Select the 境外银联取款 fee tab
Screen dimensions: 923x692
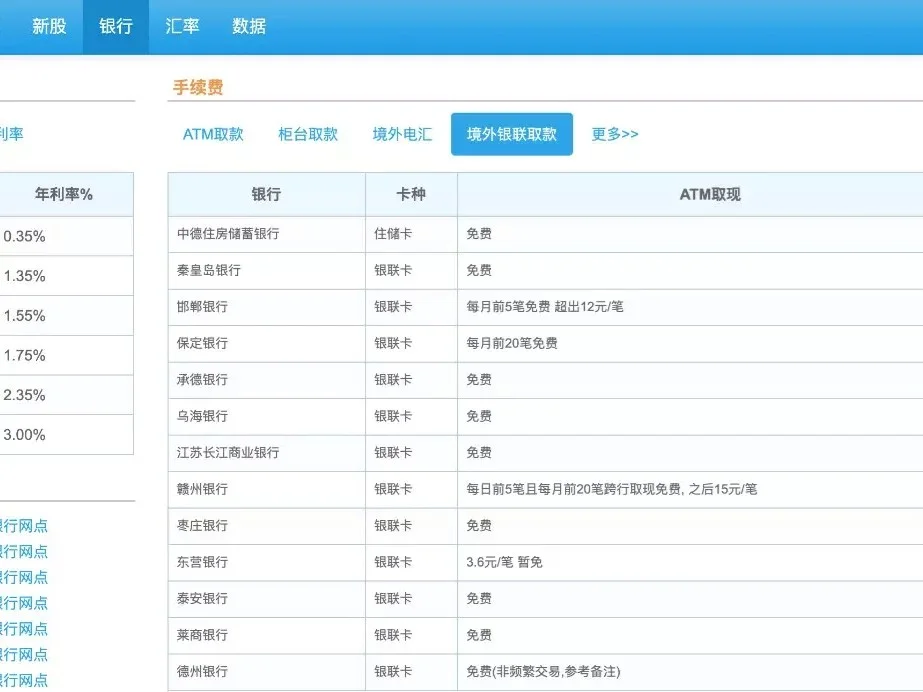(x=512, y=134)
